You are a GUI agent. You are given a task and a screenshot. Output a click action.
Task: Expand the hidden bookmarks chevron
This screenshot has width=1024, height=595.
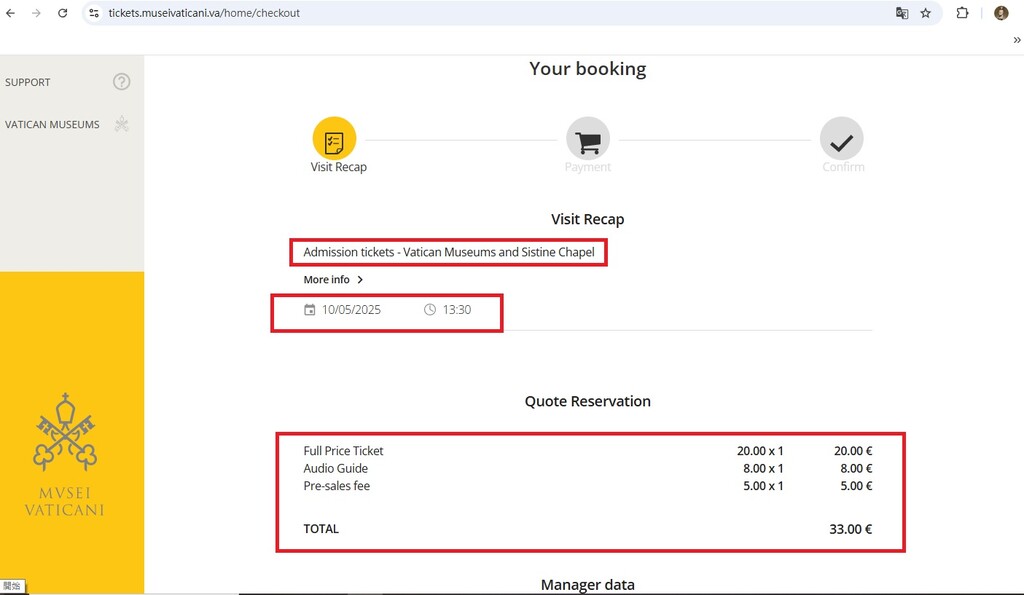point(1016,40)
